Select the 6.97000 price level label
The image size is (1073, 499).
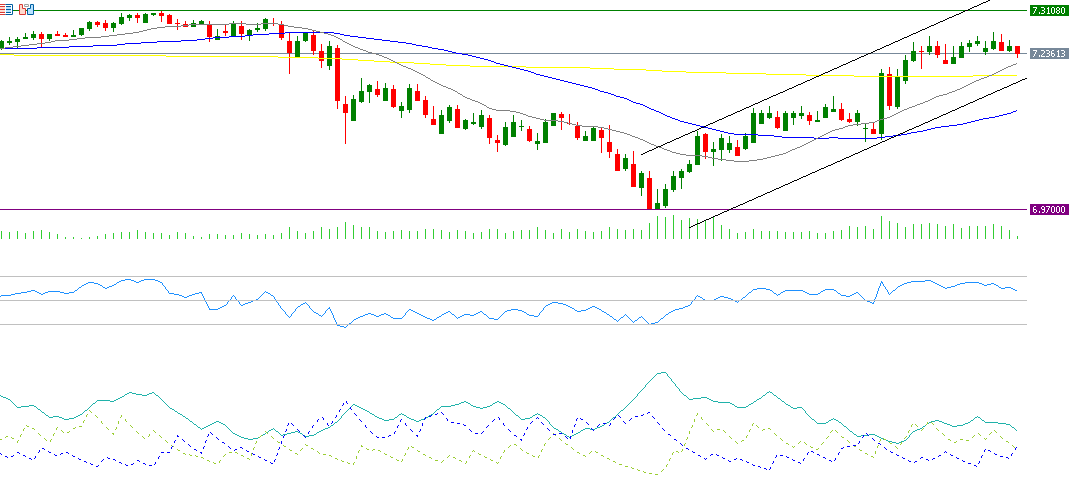(x=1048, y=210)
